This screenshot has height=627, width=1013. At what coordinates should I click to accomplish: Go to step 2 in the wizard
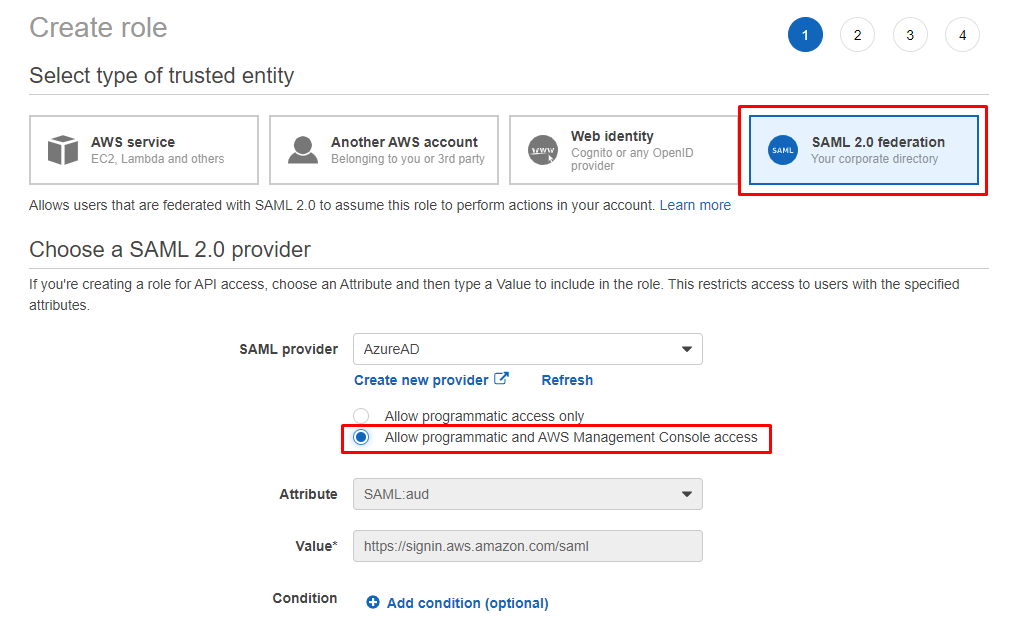[857, 35]
